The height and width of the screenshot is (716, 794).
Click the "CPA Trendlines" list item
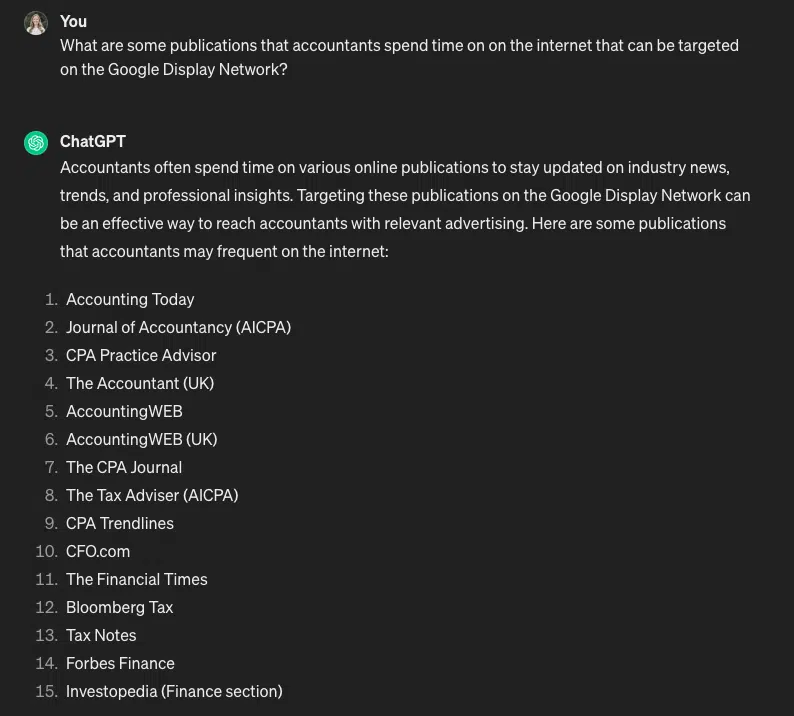[x=120, y=523]
